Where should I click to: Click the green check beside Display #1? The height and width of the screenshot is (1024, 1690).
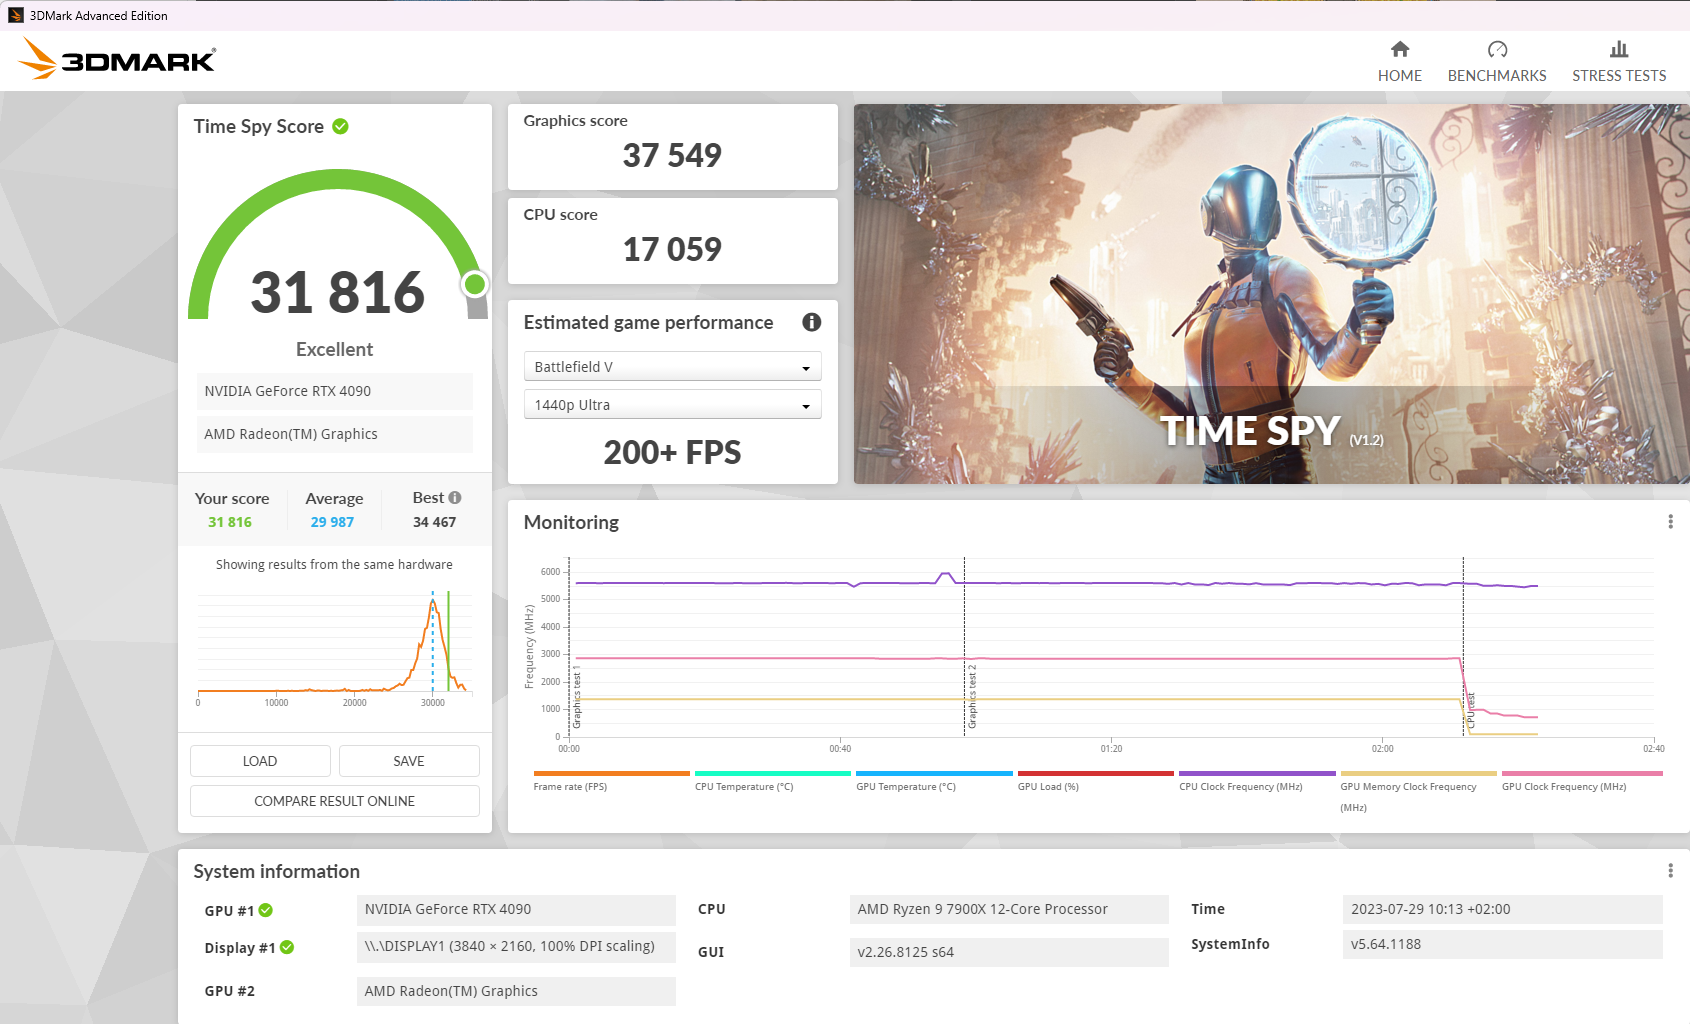coord(287,947)
